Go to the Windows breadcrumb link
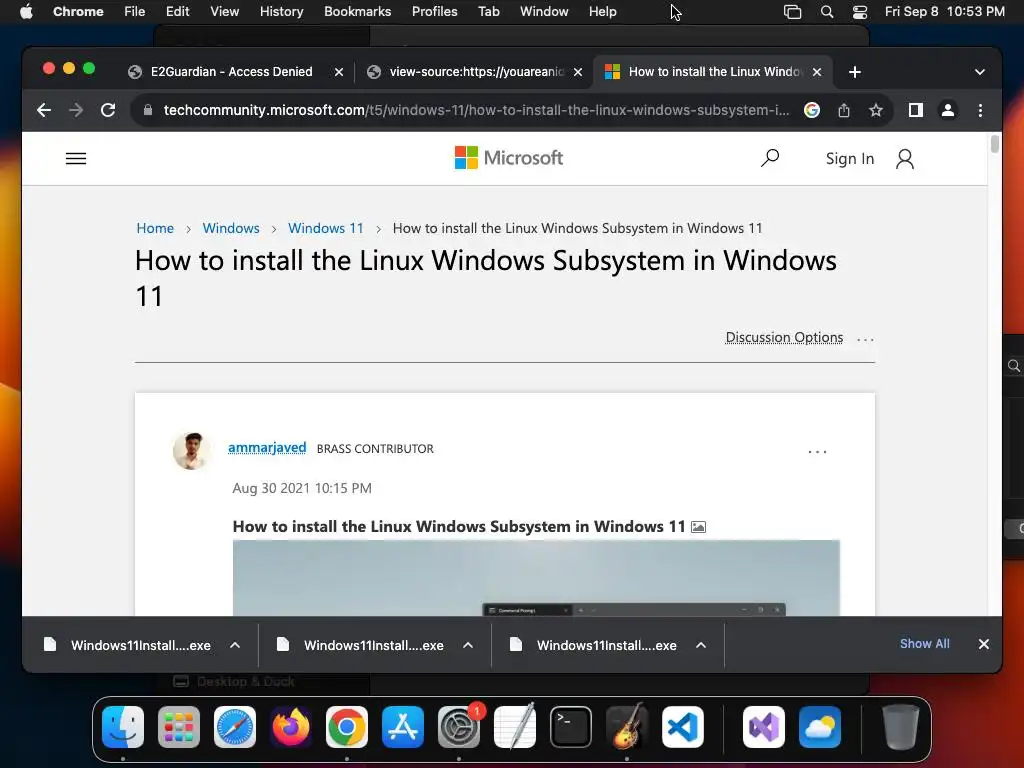Viewport: 1024px width, 768px height. tap(231, 228)
